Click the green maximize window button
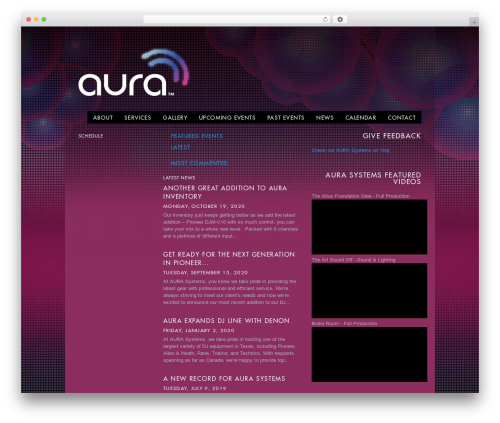The image size is (500, 423). coord(44,19)
